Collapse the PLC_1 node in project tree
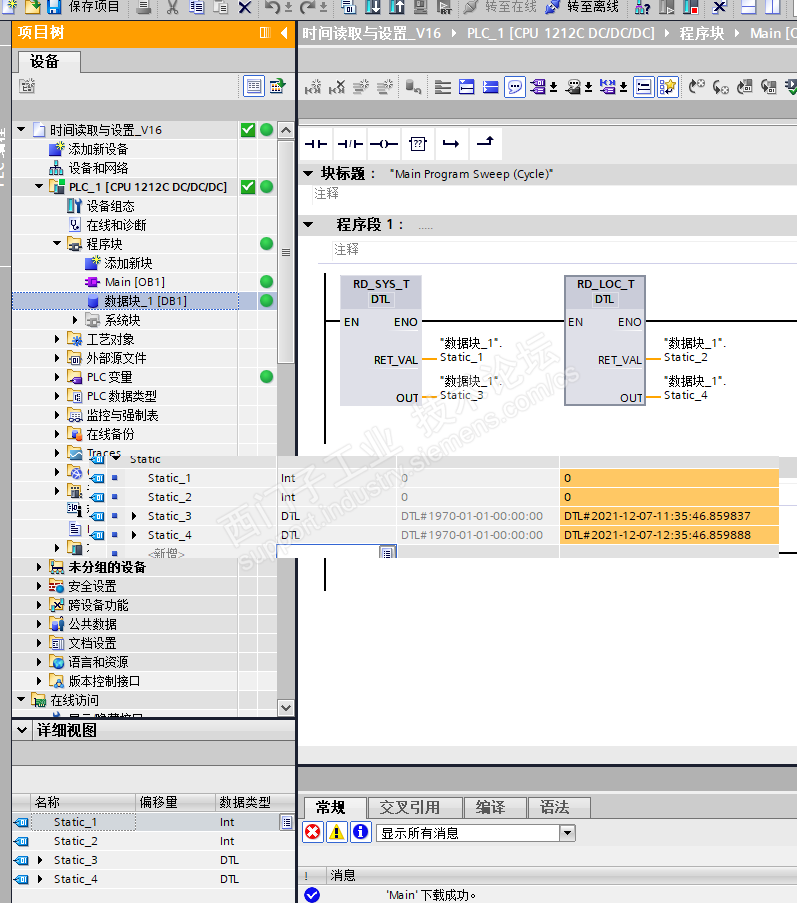 point(39,187)
